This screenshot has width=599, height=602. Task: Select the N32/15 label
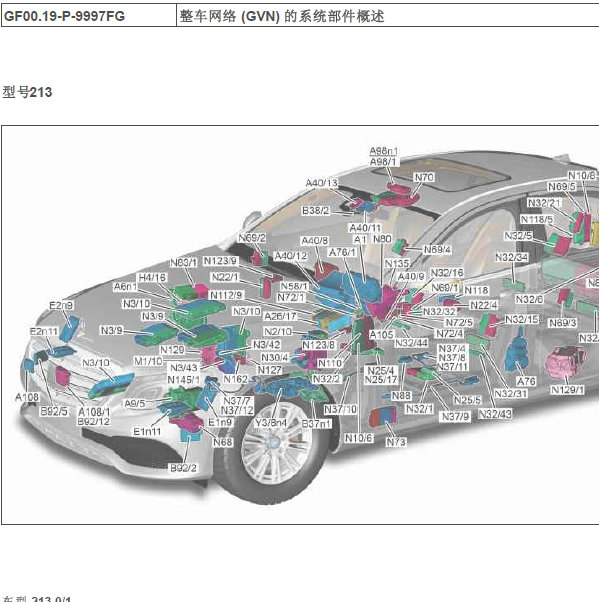tap(522, 320)
